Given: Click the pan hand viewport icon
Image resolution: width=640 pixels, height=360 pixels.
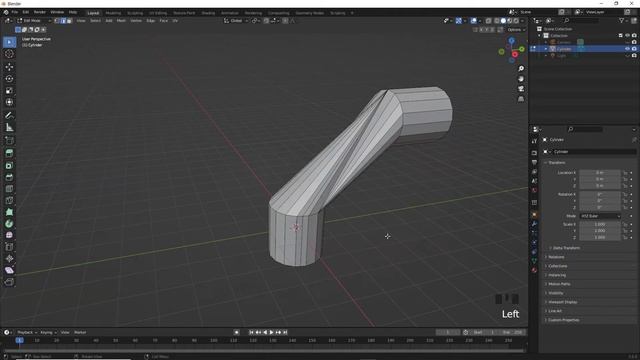Looking at the screenshot, I should point(521,79).
